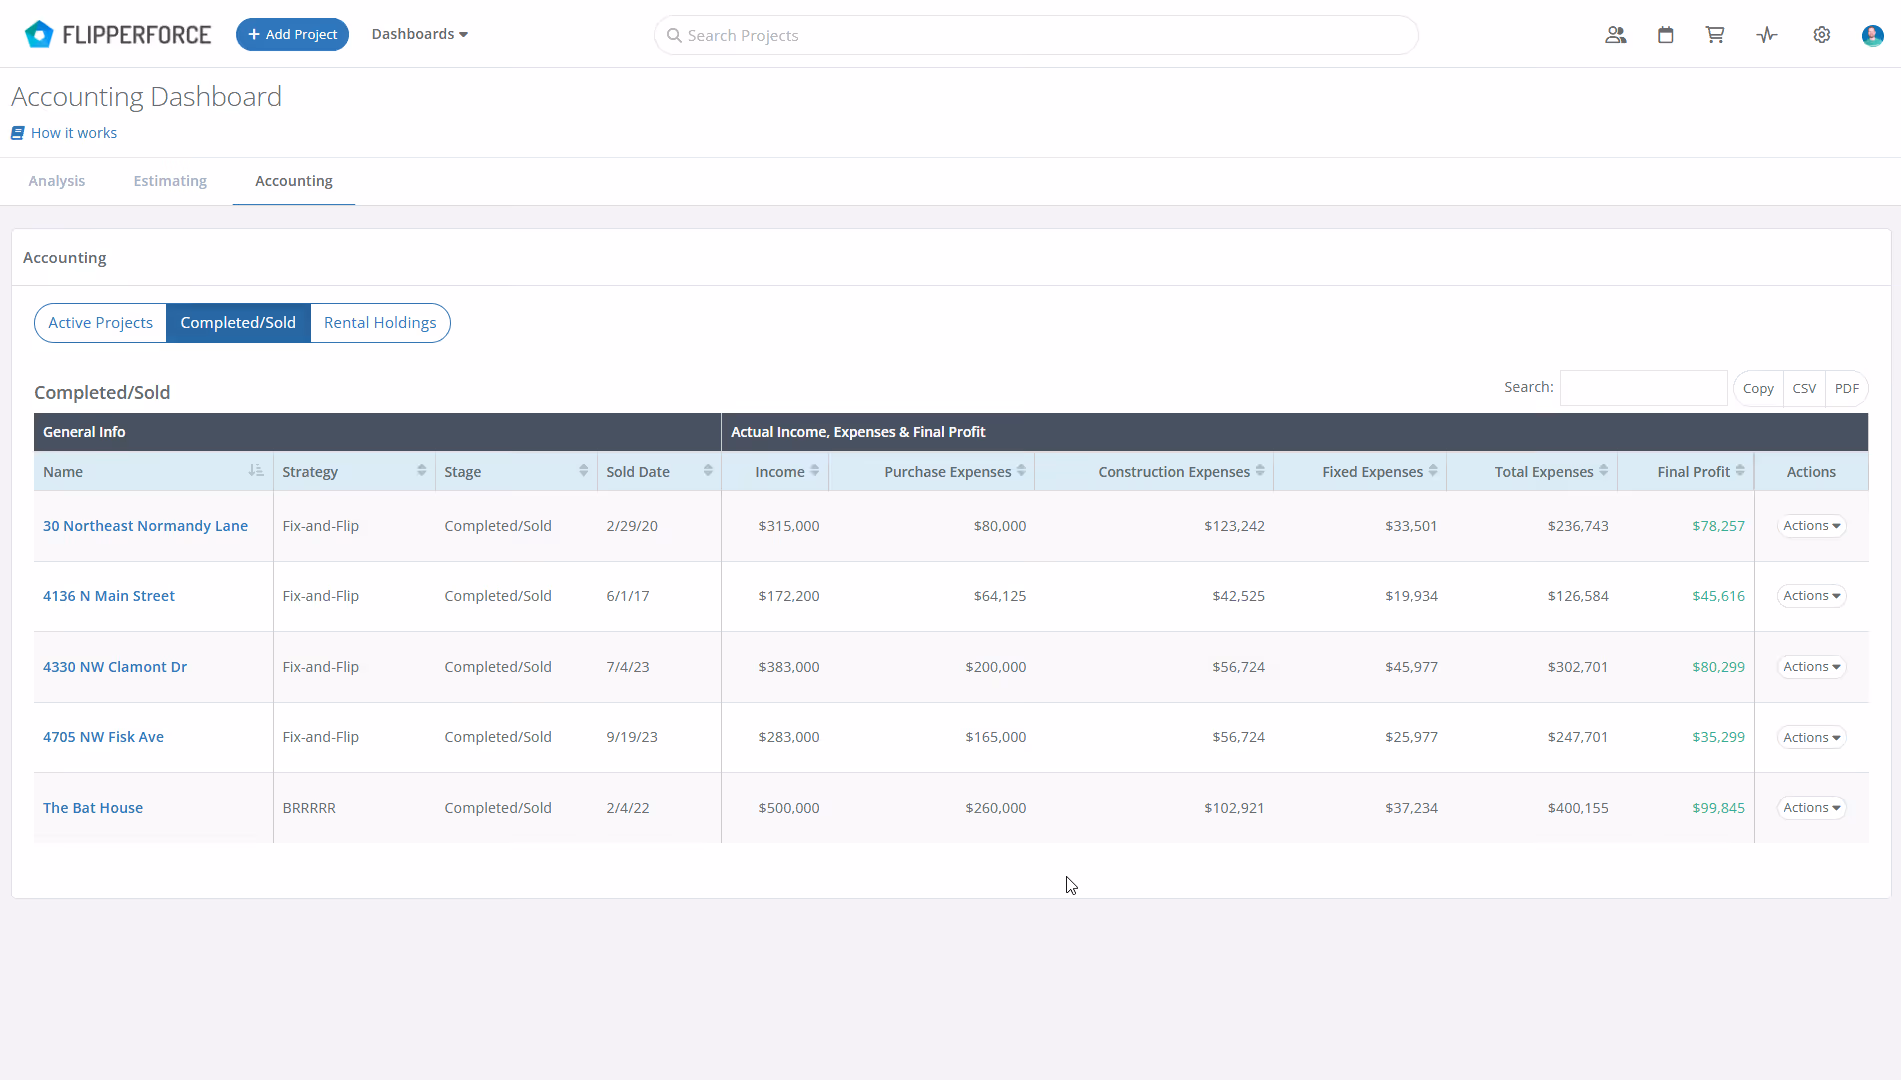Click fixed expenses $45,977
1901x1080 pixels.
point(1411,667)
